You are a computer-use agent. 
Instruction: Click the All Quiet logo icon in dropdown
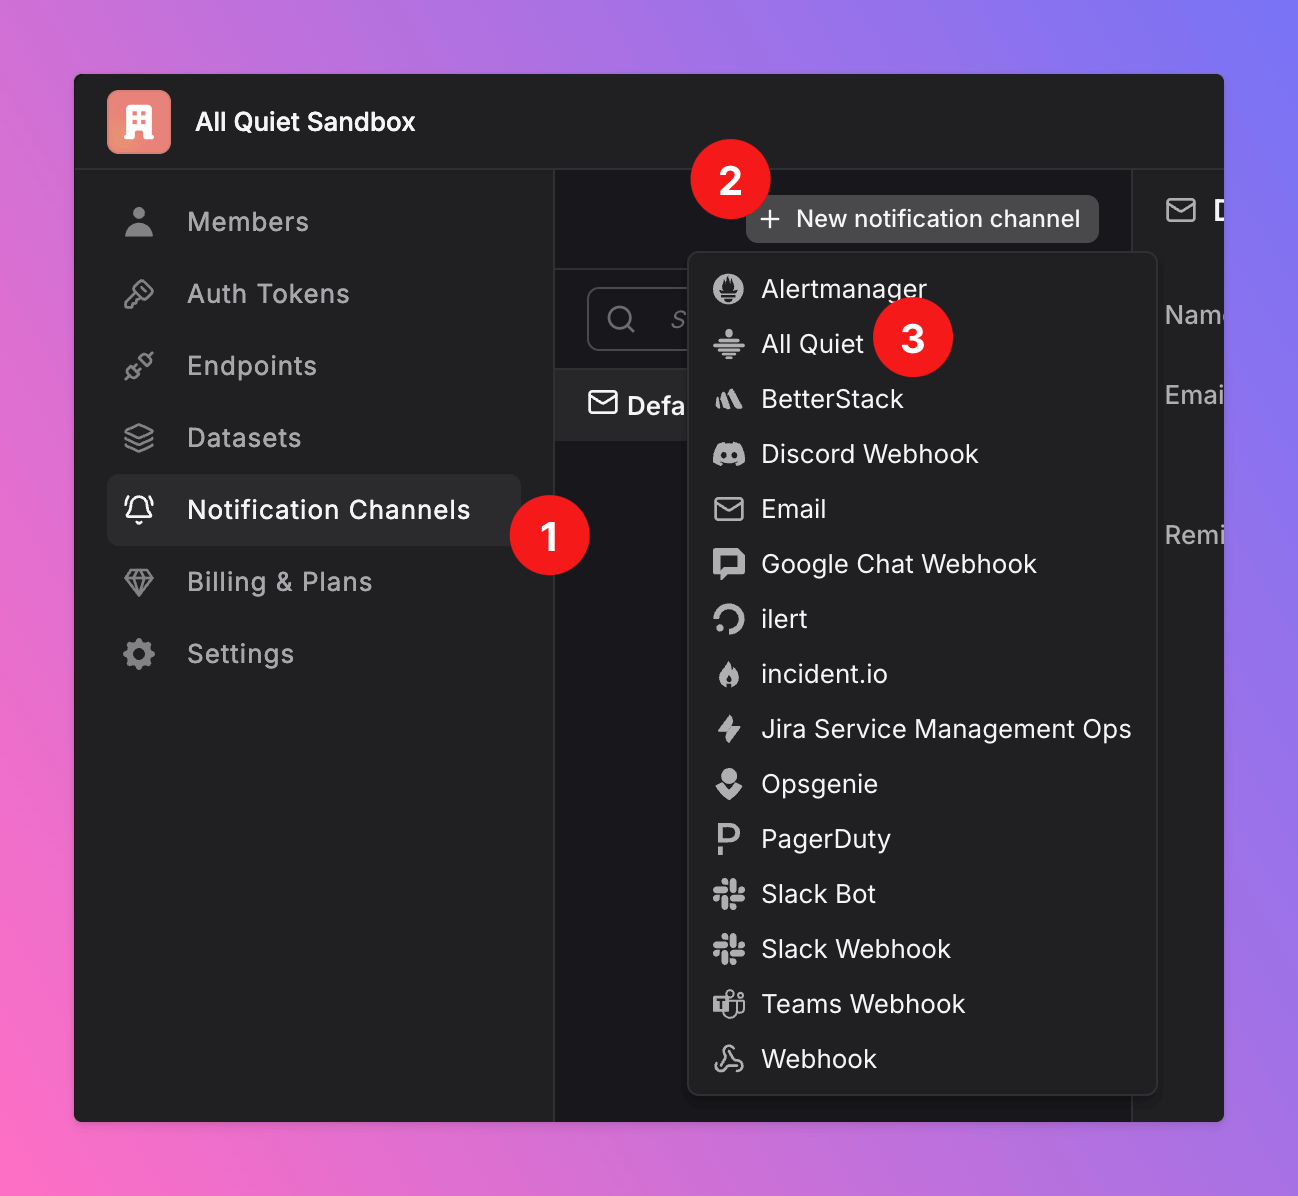pos(729,344)
